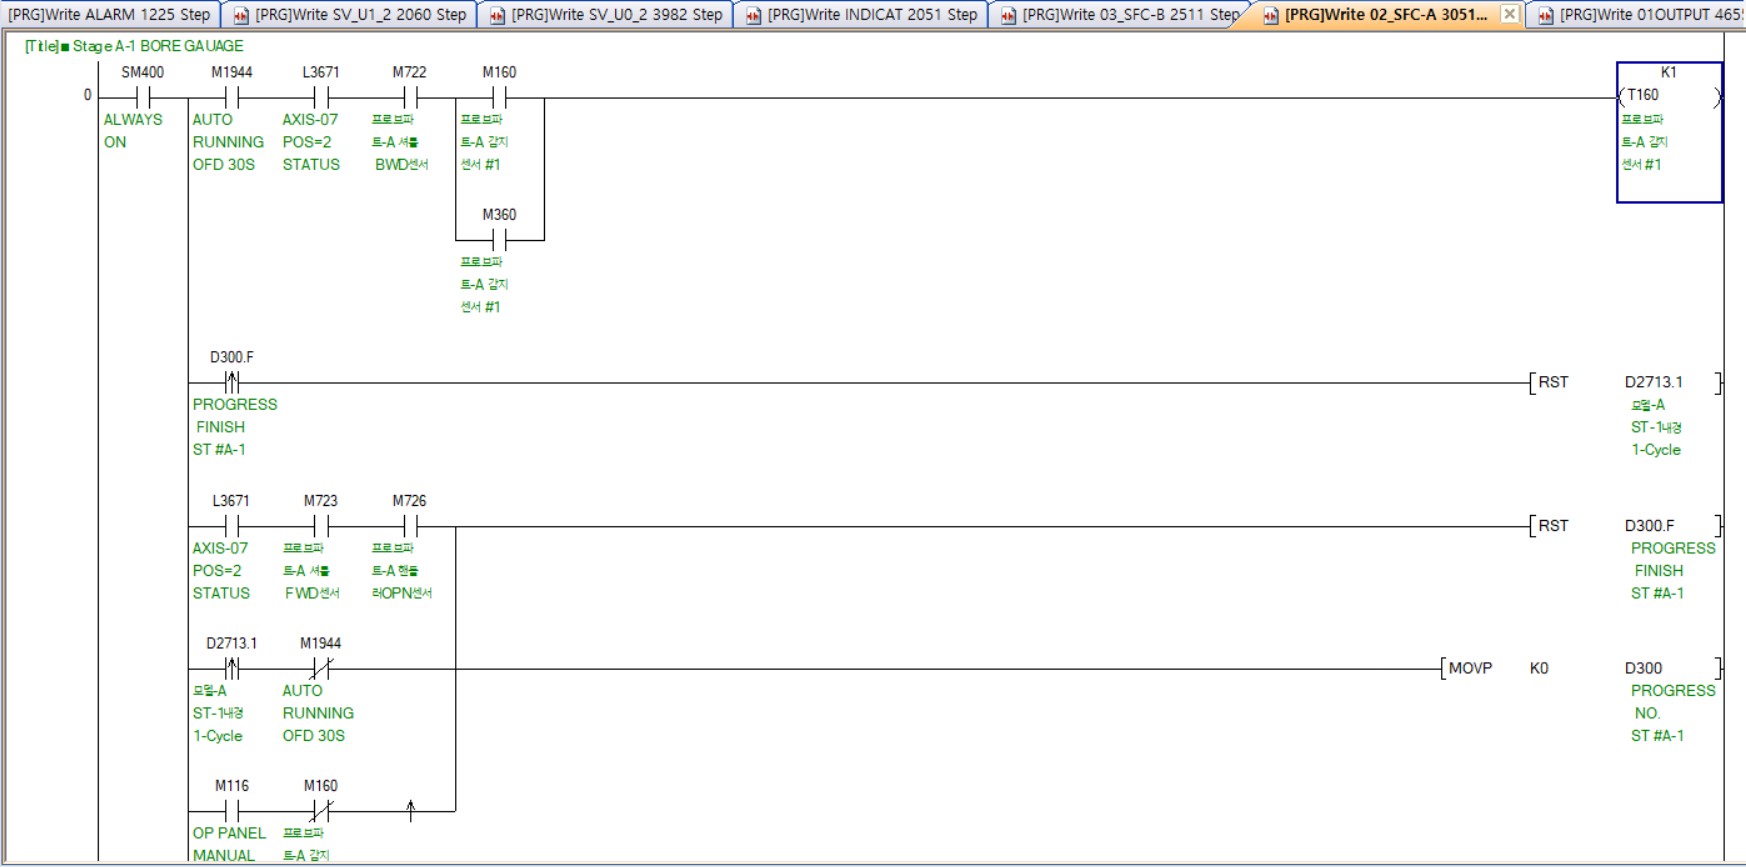Image resolution: width=1746 pixels, height=867 pixels.
Task: Select the normally closed M160 contact beside M116
Action: tap(321, 811)
